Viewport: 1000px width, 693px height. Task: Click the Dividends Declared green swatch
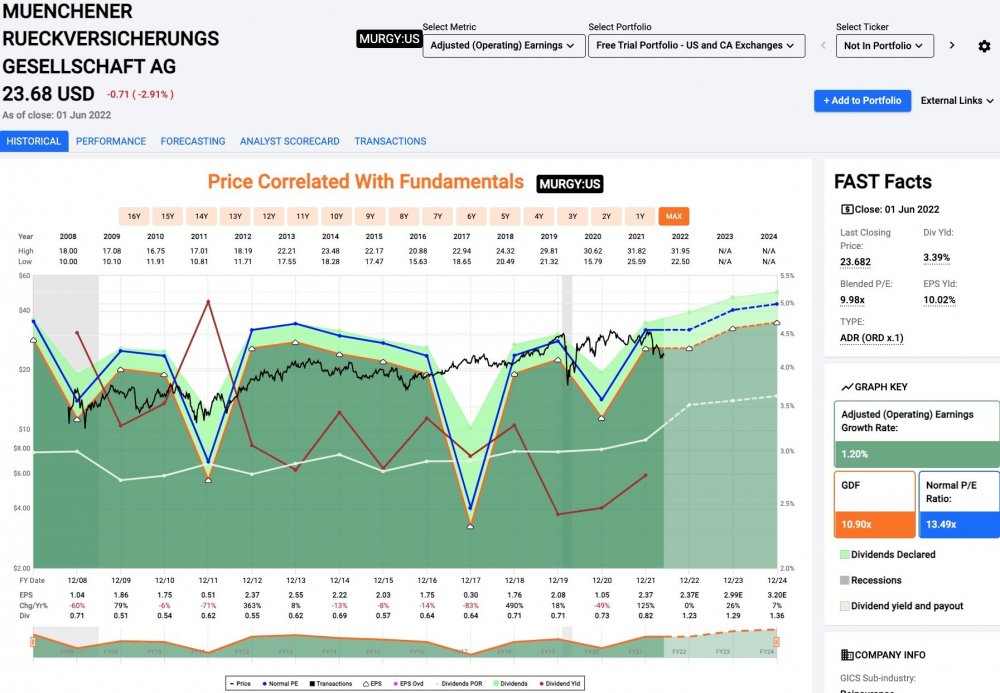(845, 554)
